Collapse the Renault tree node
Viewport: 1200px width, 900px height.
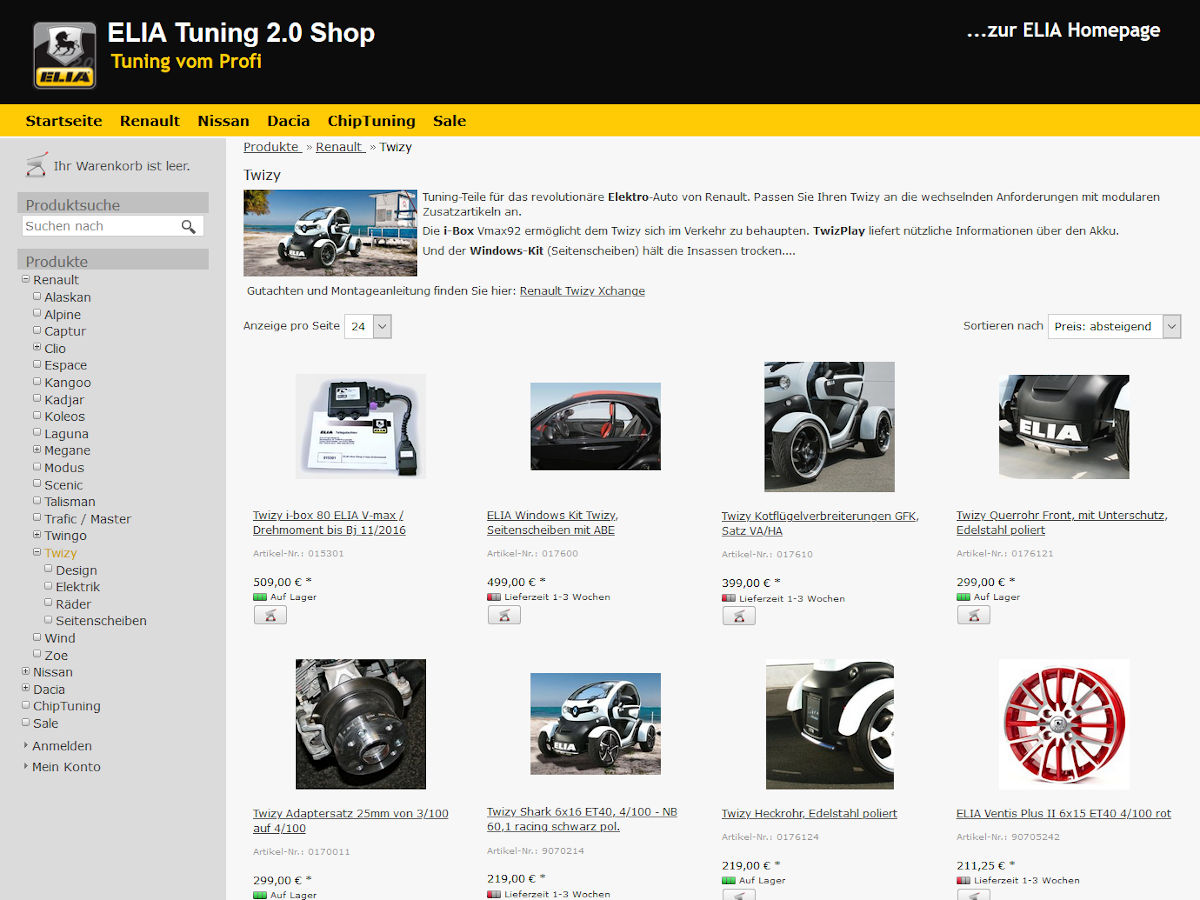point(26,280)
